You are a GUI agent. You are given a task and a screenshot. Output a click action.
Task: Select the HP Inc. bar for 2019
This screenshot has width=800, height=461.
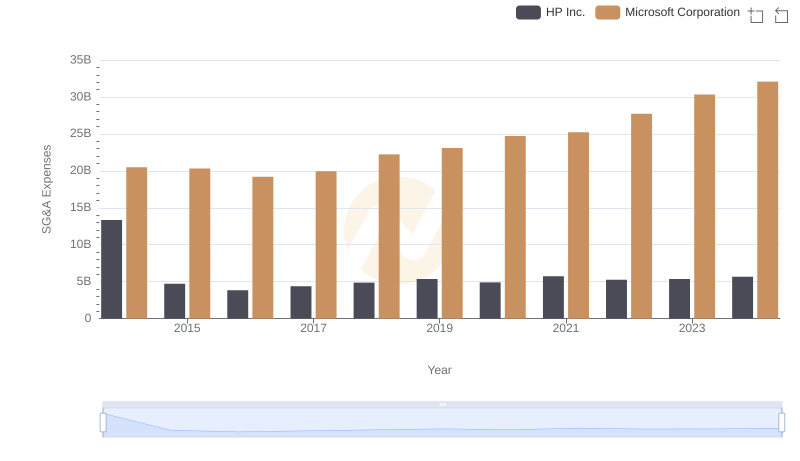[427, 299]
